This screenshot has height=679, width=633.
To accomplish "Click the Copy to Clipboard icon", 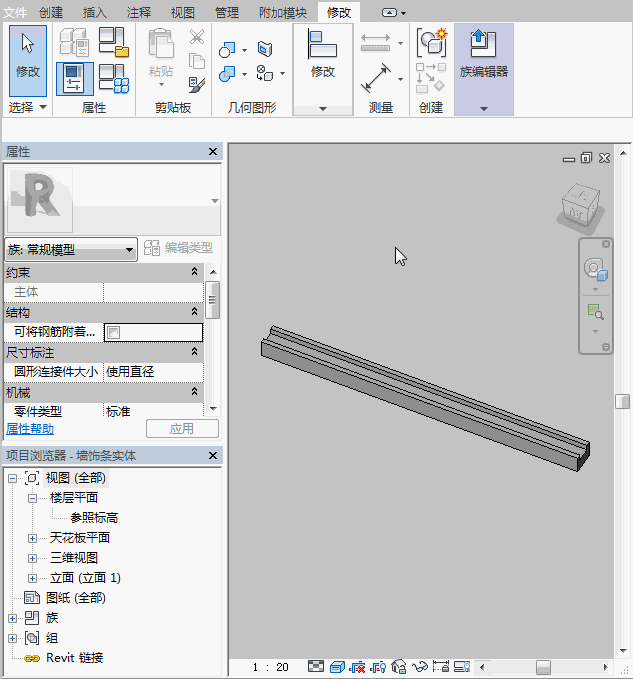I will pyautogui.click(x=197, y=61).
